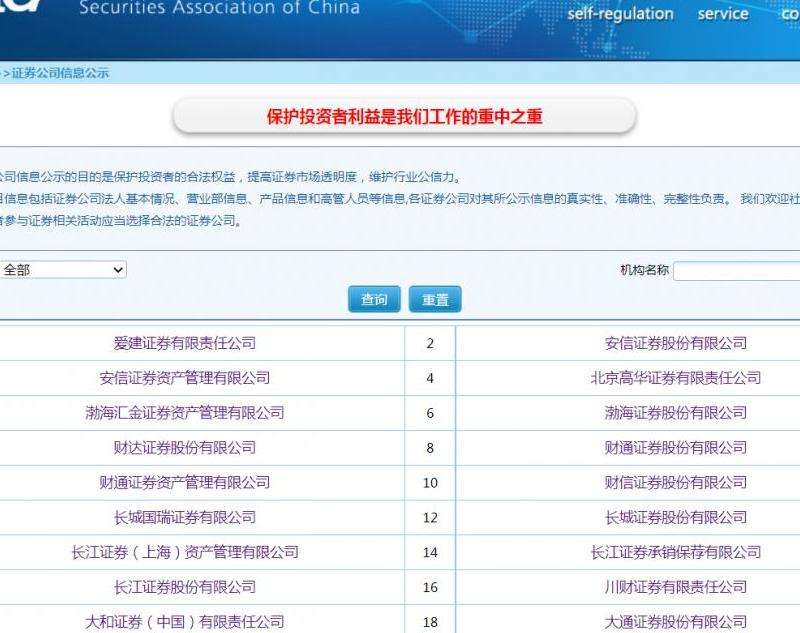This screenshot has width=800, height=633.
Task: Click the red 保护投资者利益是我们工作的重中之重 banner
Action: 404,116
